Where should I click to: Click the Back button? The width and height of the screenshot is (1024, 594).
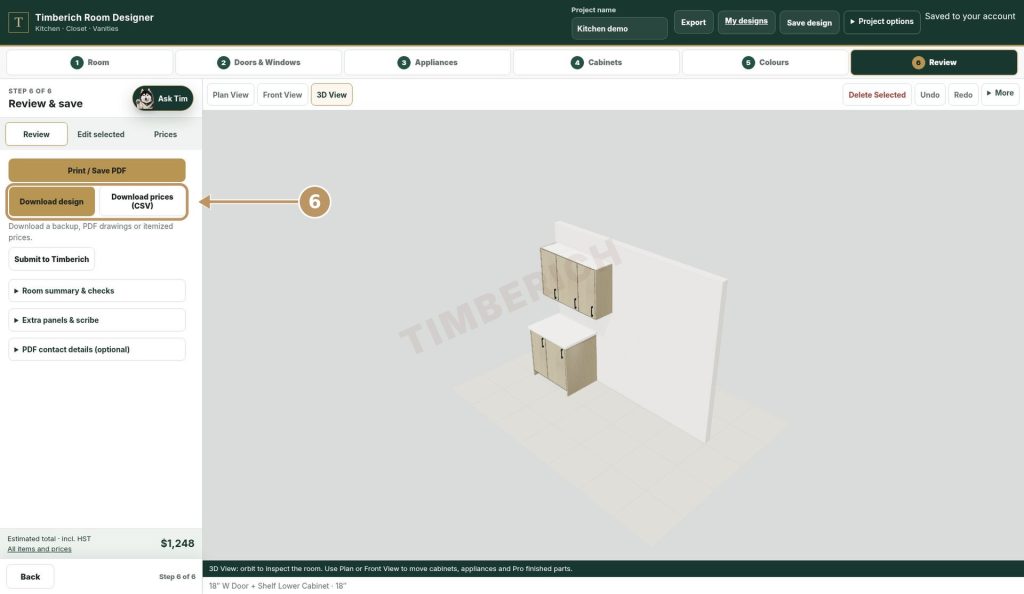30,577
